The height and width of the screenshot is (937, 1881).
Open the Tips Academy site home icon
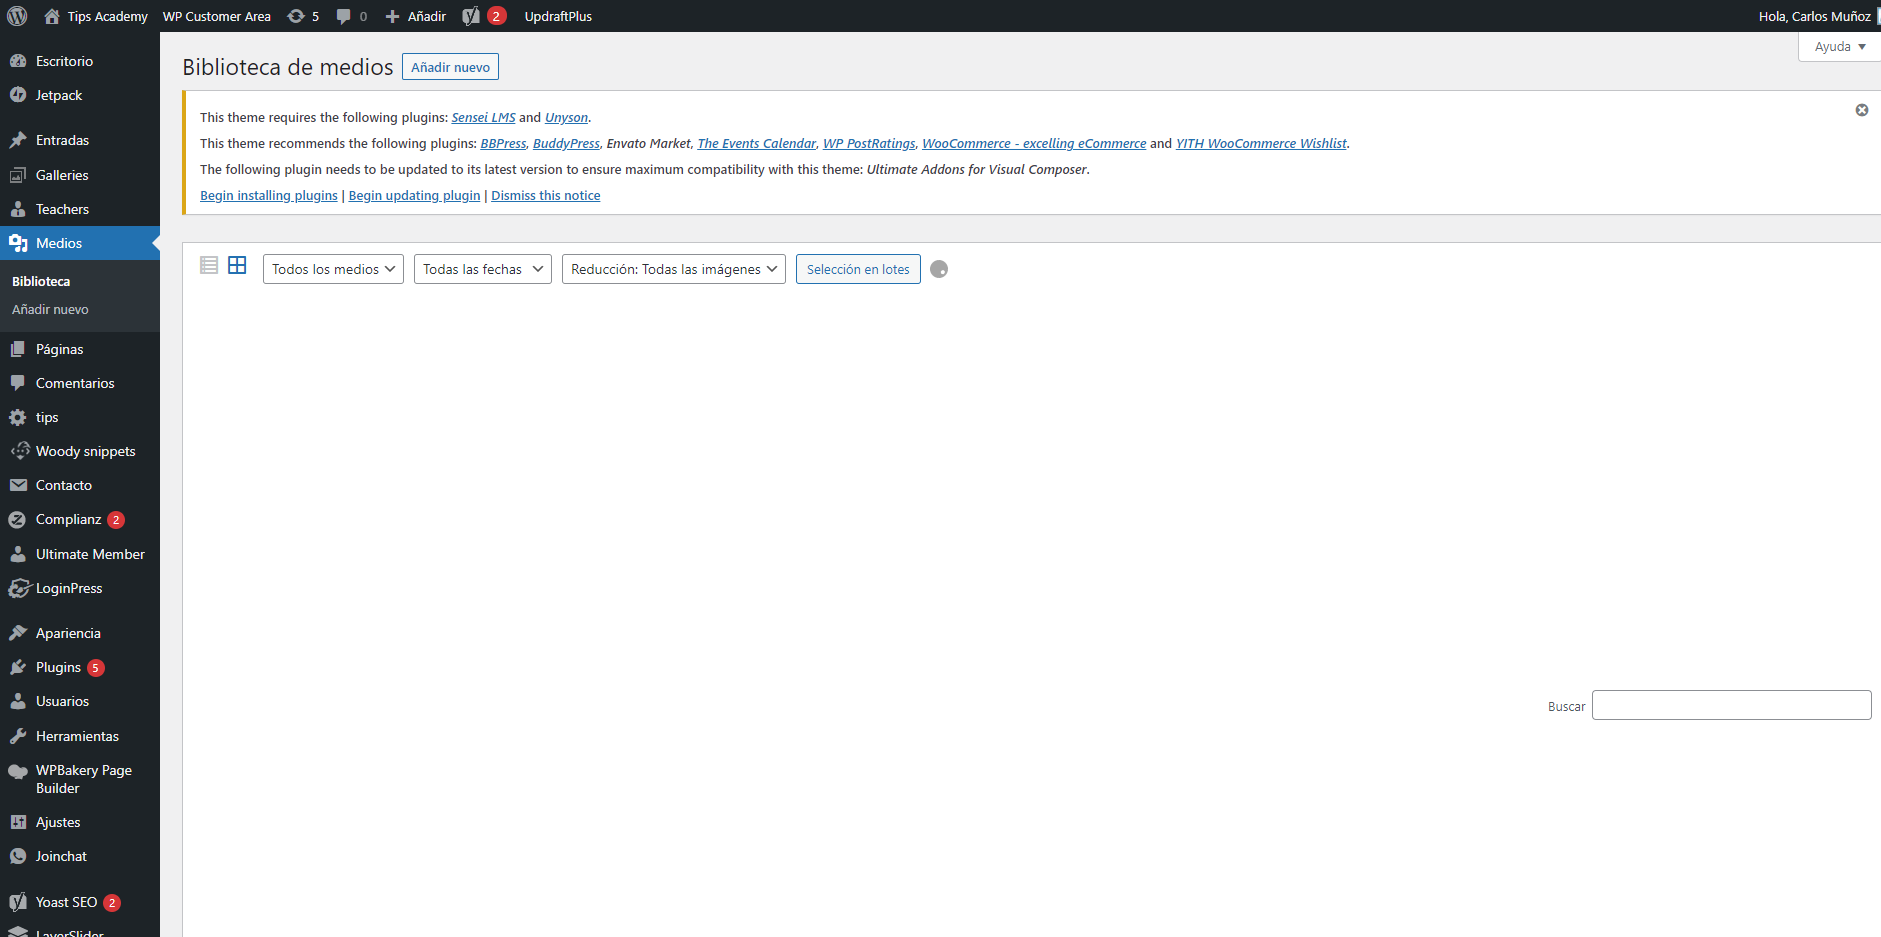coord(52,16)
